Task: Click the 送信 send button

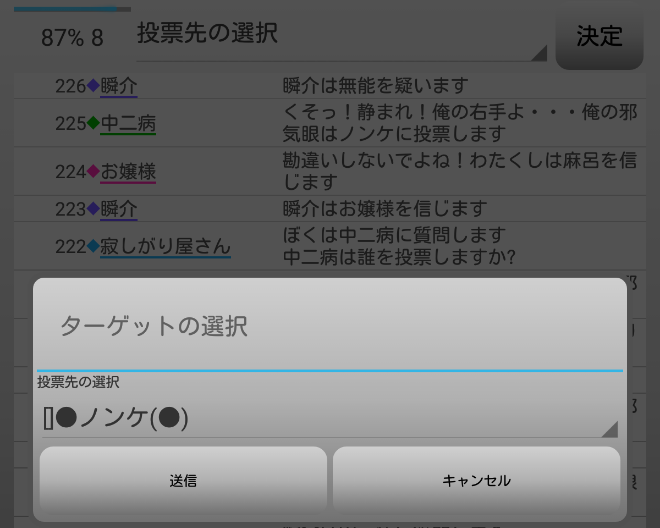Action: tap(183, 479)
